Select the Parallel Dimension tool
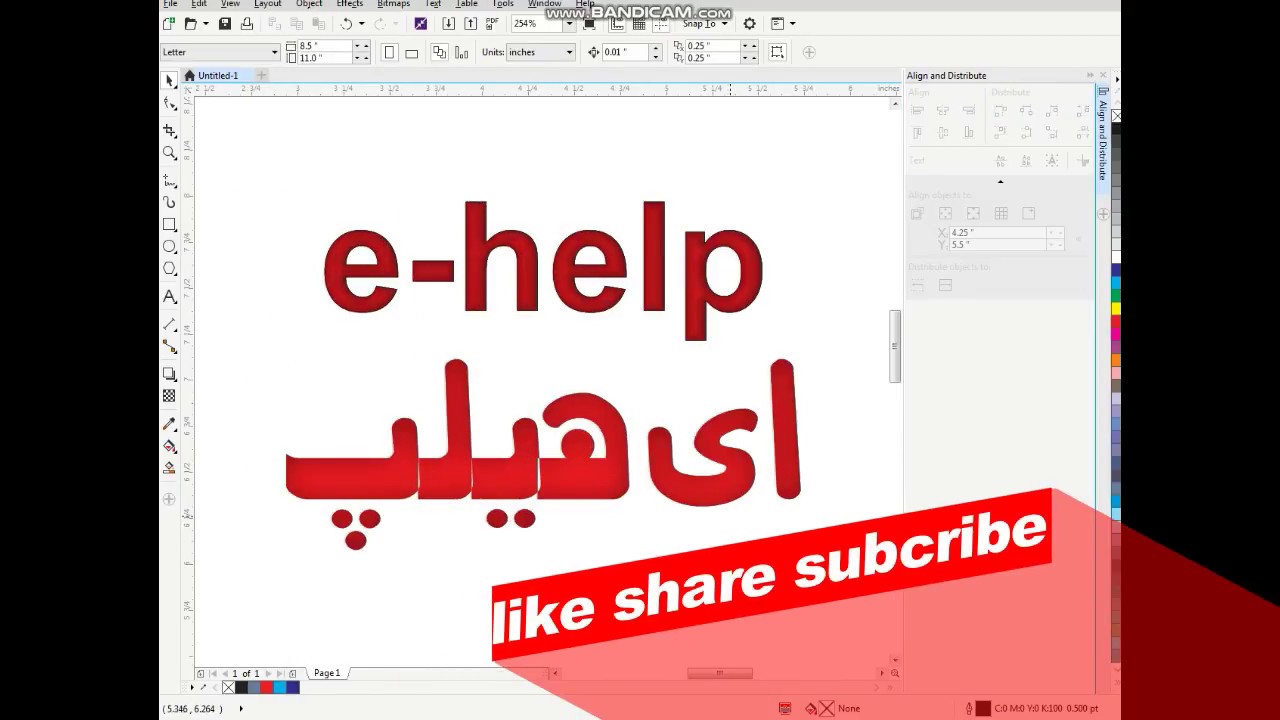Viewport: 1280px width, 720px height. [x=169, y=325]
